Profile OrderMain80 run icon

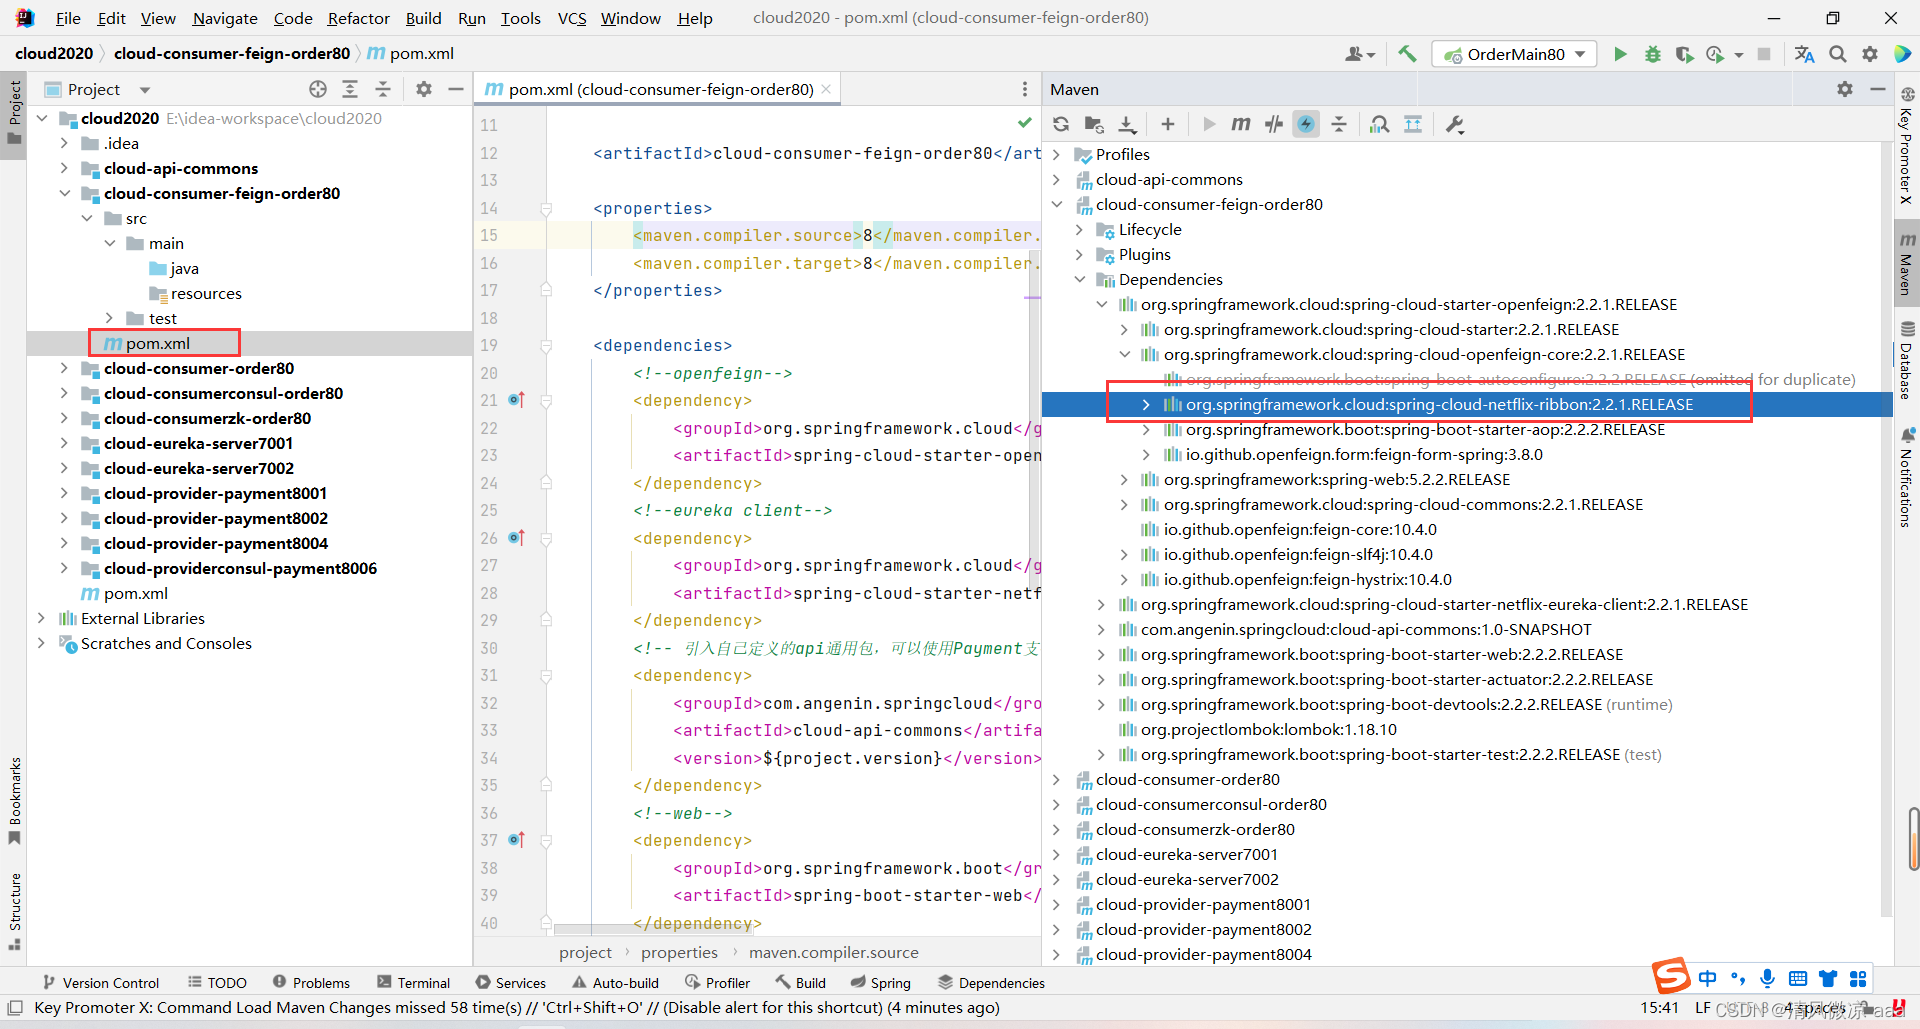coord(1716,54)
